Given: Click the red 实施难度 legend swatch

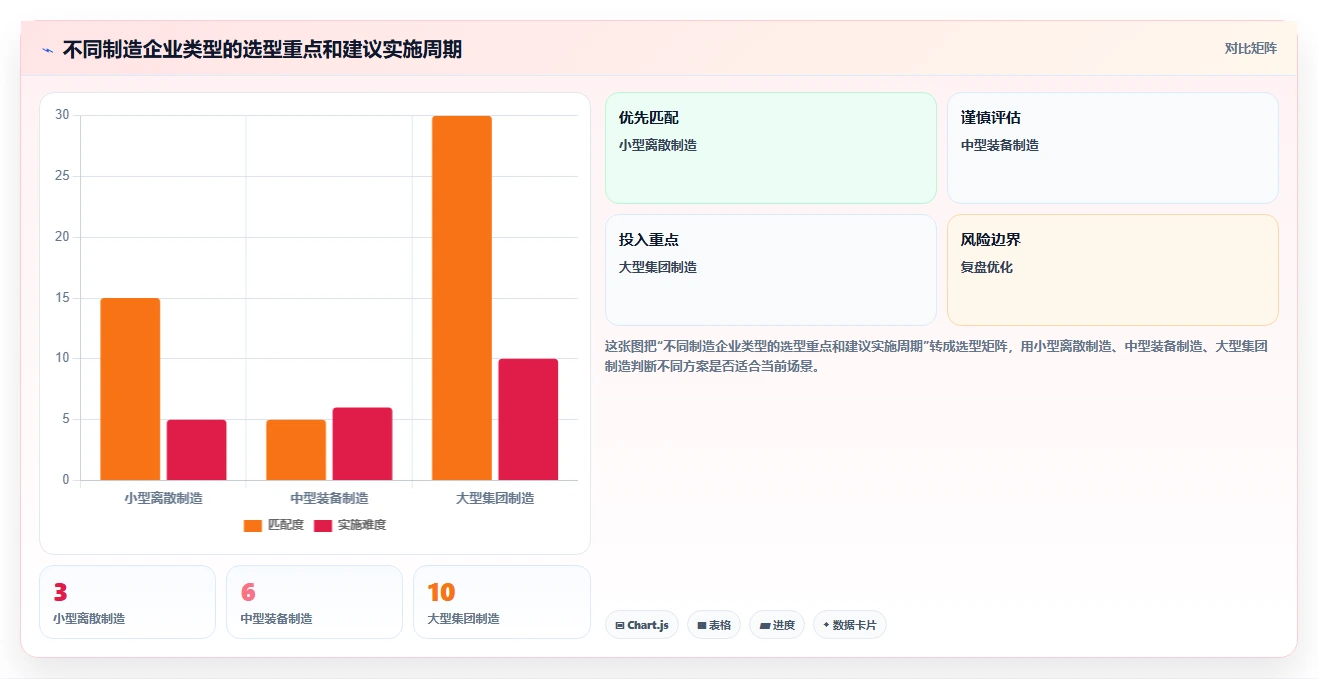Looking at the screenshot, I should pos(323,526).
